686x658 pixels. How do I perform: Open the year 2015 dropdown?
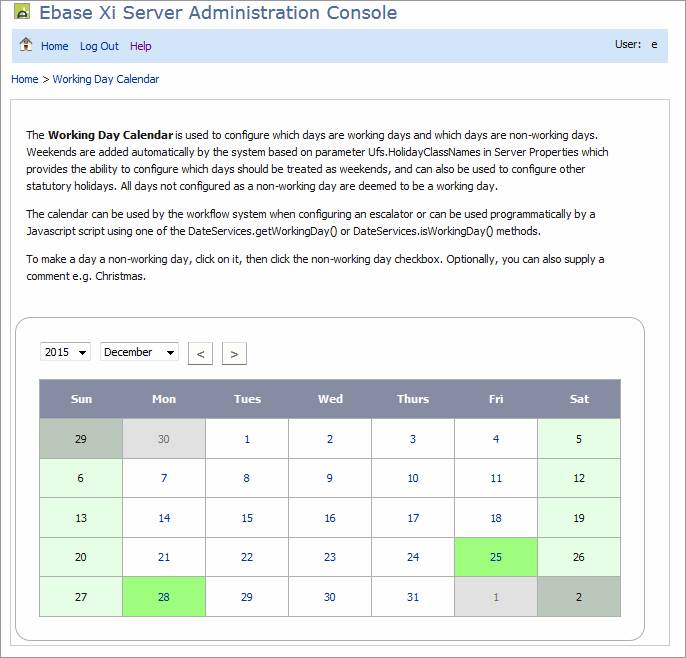65,352
